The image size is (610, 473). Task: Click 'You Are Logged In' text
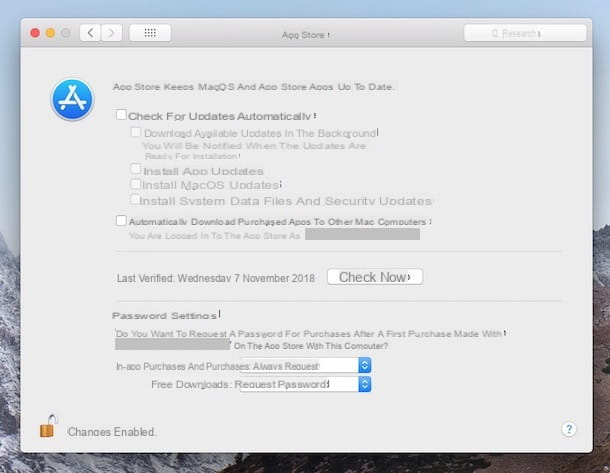tap(214, 236)
